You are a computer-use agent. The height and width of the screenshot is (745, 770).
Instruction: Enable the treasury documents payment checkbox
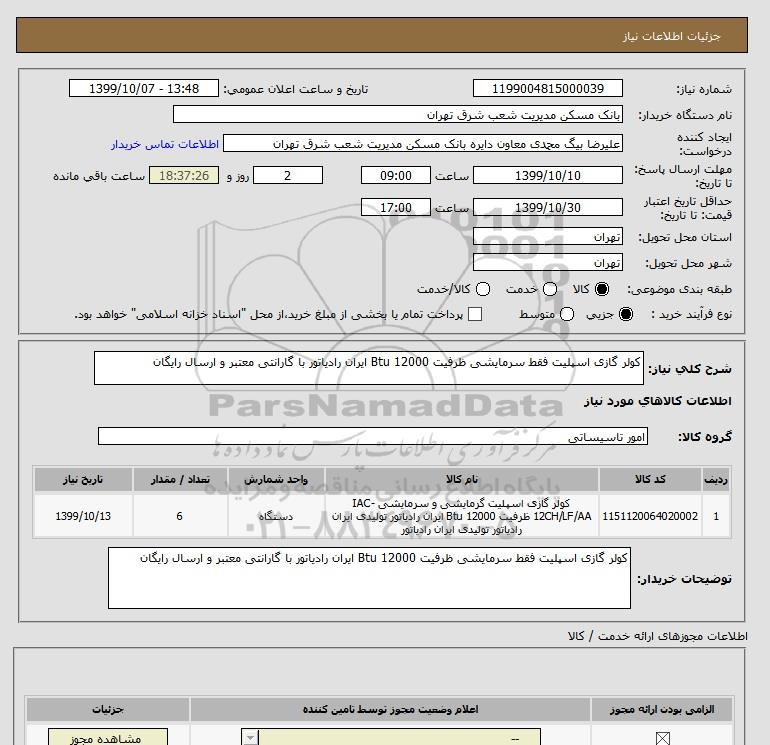[475, 314]
